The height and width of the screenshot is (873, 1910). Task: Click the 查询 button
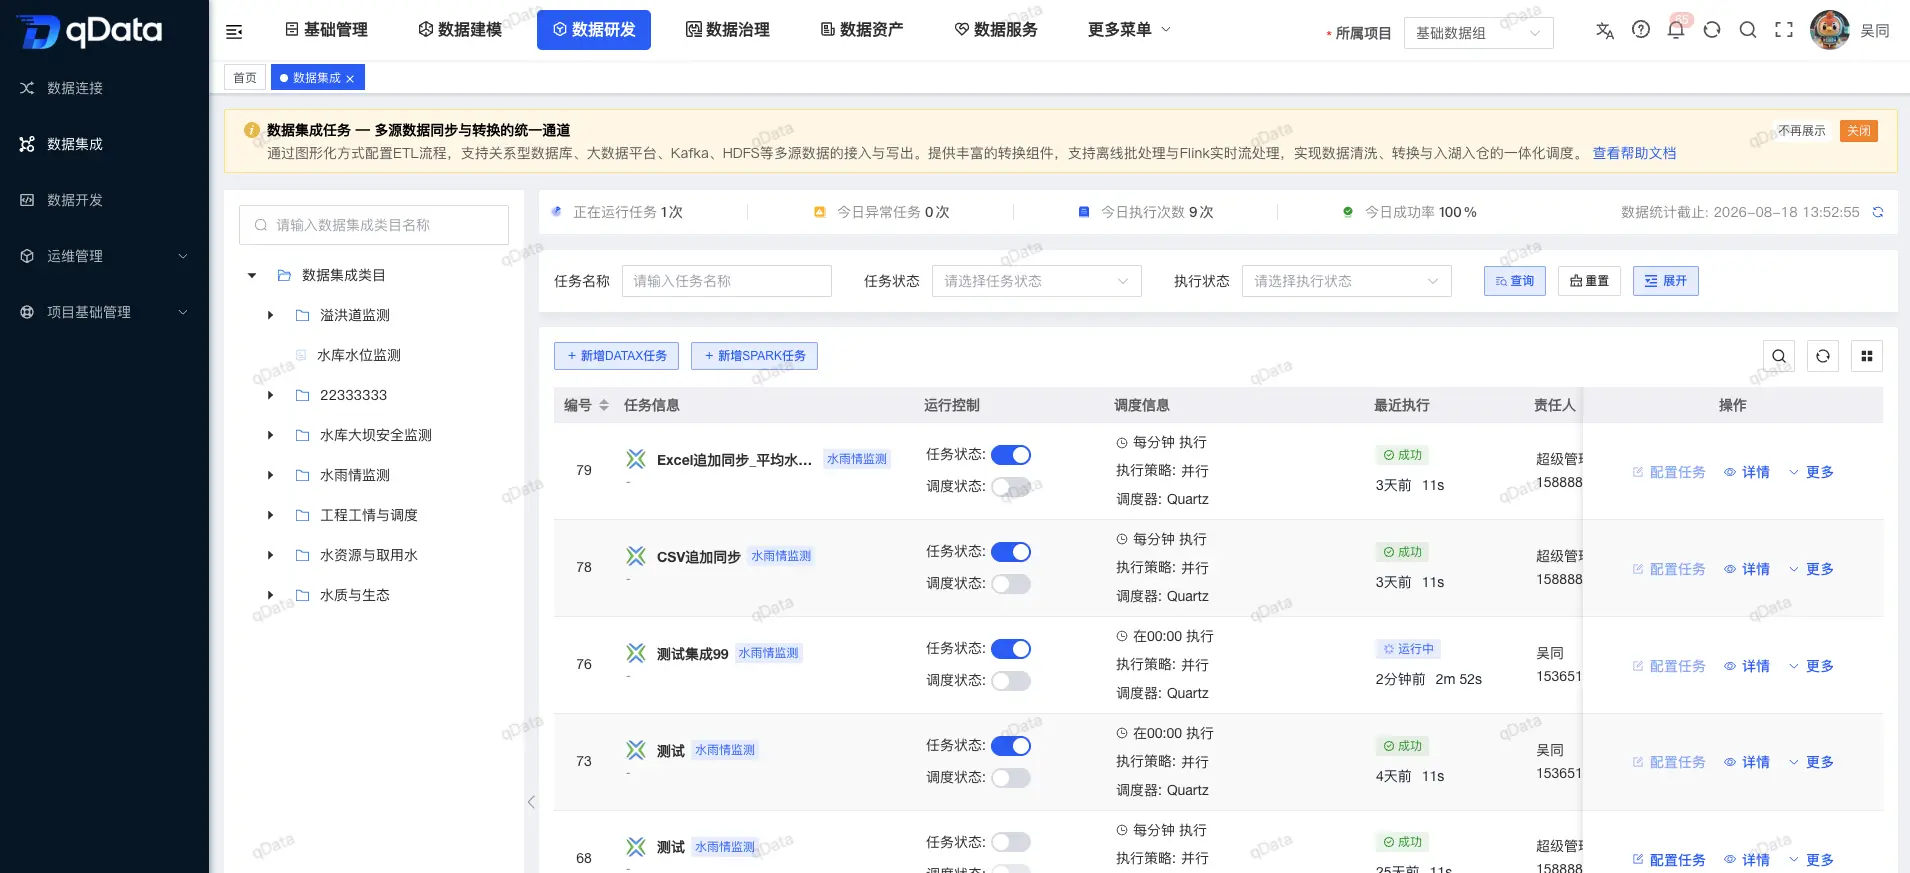tap(1515, 281)
